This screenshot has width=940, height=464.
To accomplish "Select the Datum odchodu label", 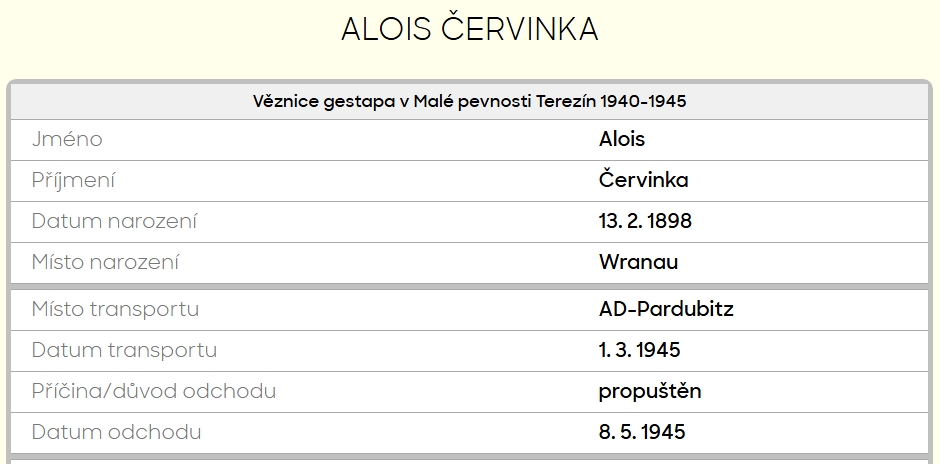I will pyautogui.click(x=116, y=432).
